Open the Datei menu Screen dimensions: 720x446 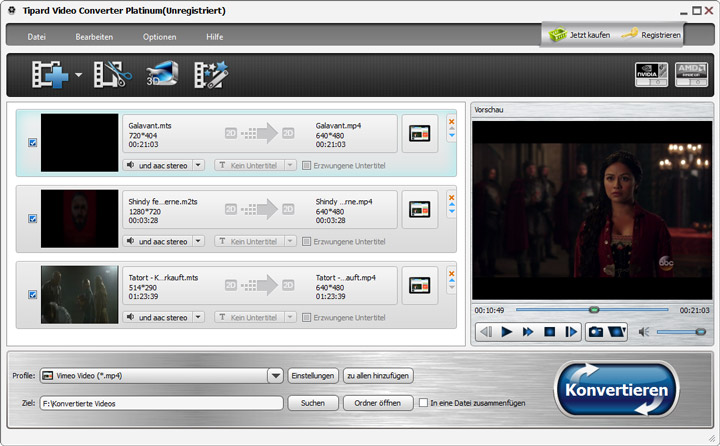pyautogui.click(x=36, y=37)
